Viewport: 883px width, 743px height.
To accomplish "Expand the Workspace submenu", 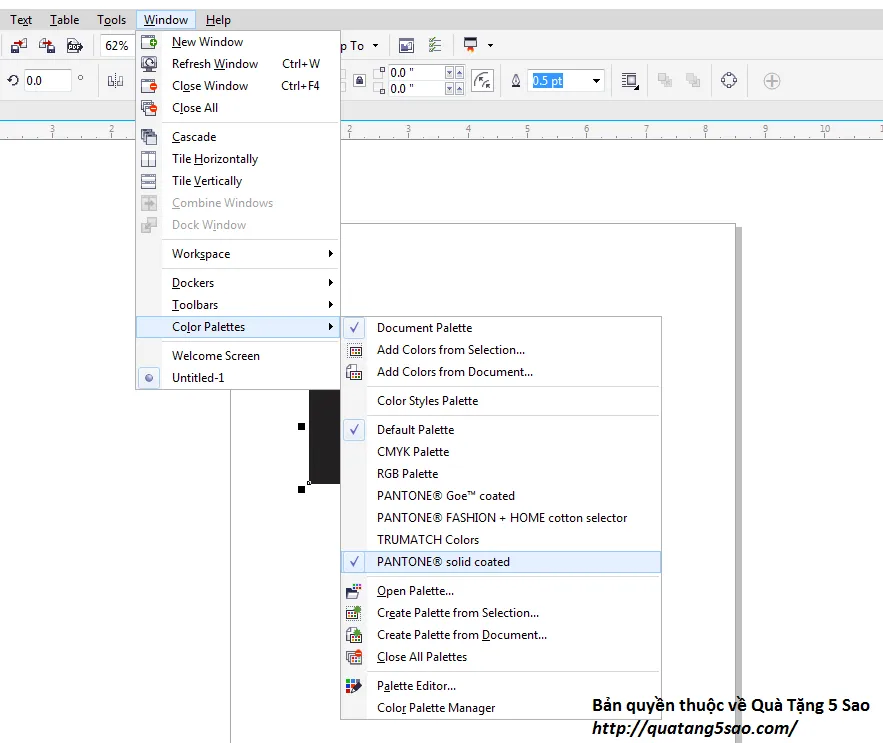I will [330, 254].
